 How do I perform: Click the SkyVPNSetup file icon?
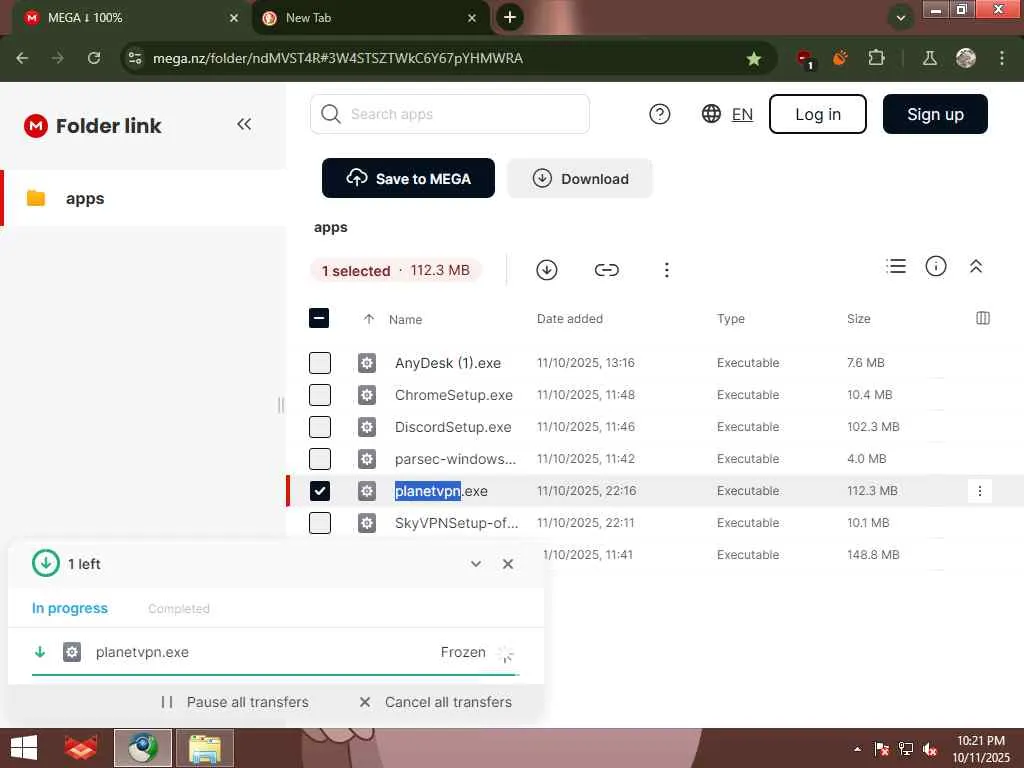click(367, 522)
